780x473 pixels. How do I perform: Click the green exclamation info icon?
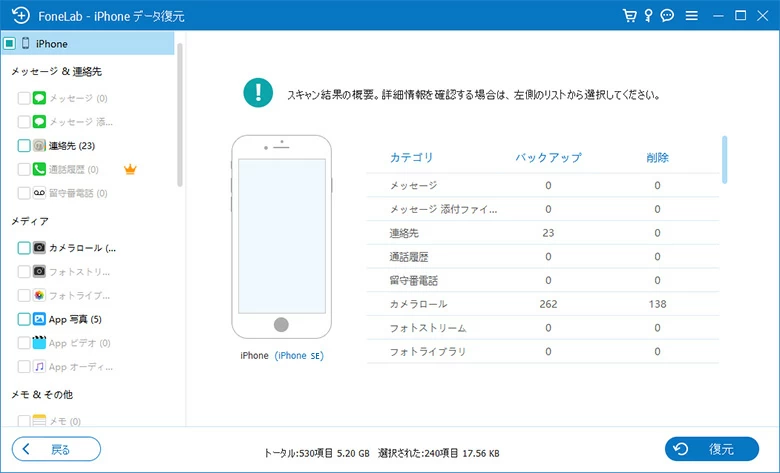[x=258, y=93]
